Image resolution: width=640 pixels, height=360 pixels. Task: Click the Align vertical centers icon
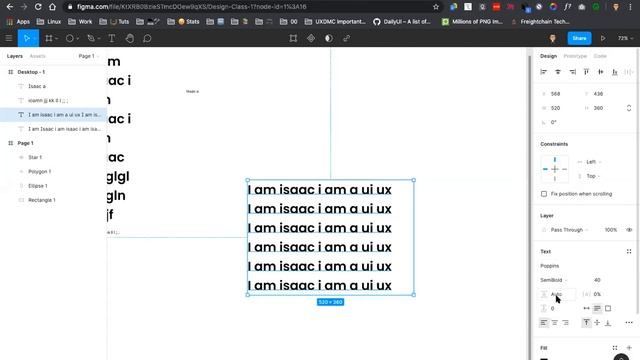point(601,72)
